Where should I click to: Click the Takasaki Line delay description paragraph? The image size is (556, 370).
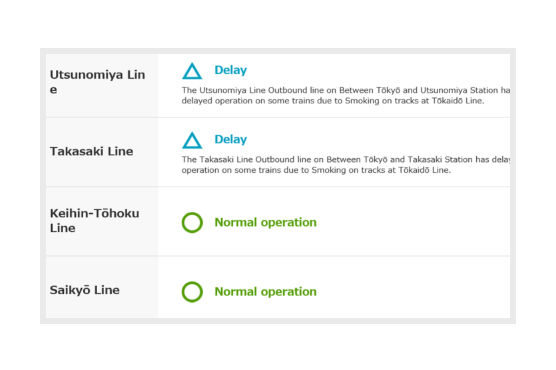point(346,165)
